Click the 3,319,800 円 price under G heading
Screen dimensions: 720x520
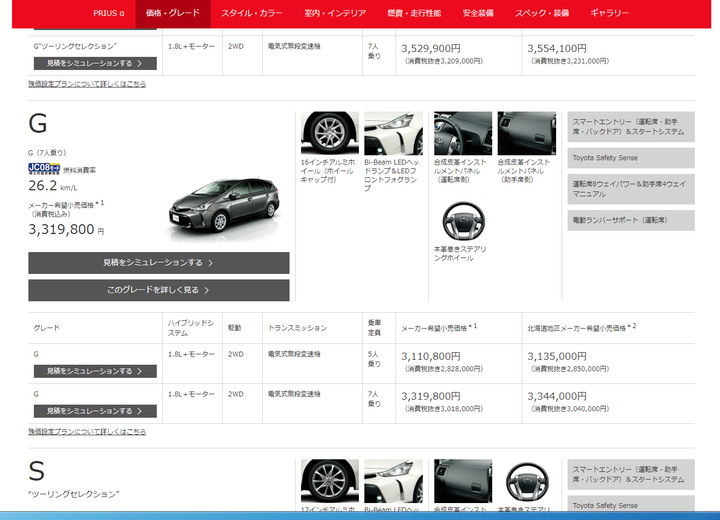click(66, 229)
